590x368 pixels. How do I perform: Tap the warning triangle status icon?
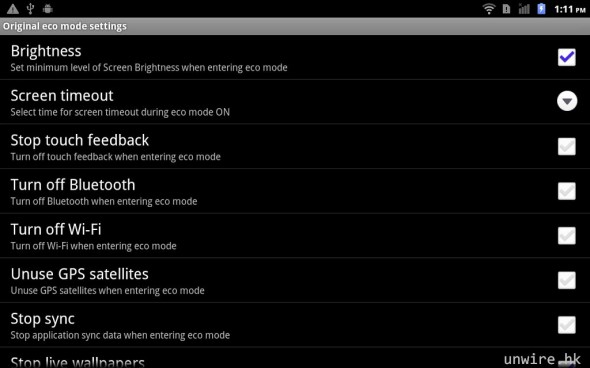tap(13, 9)
